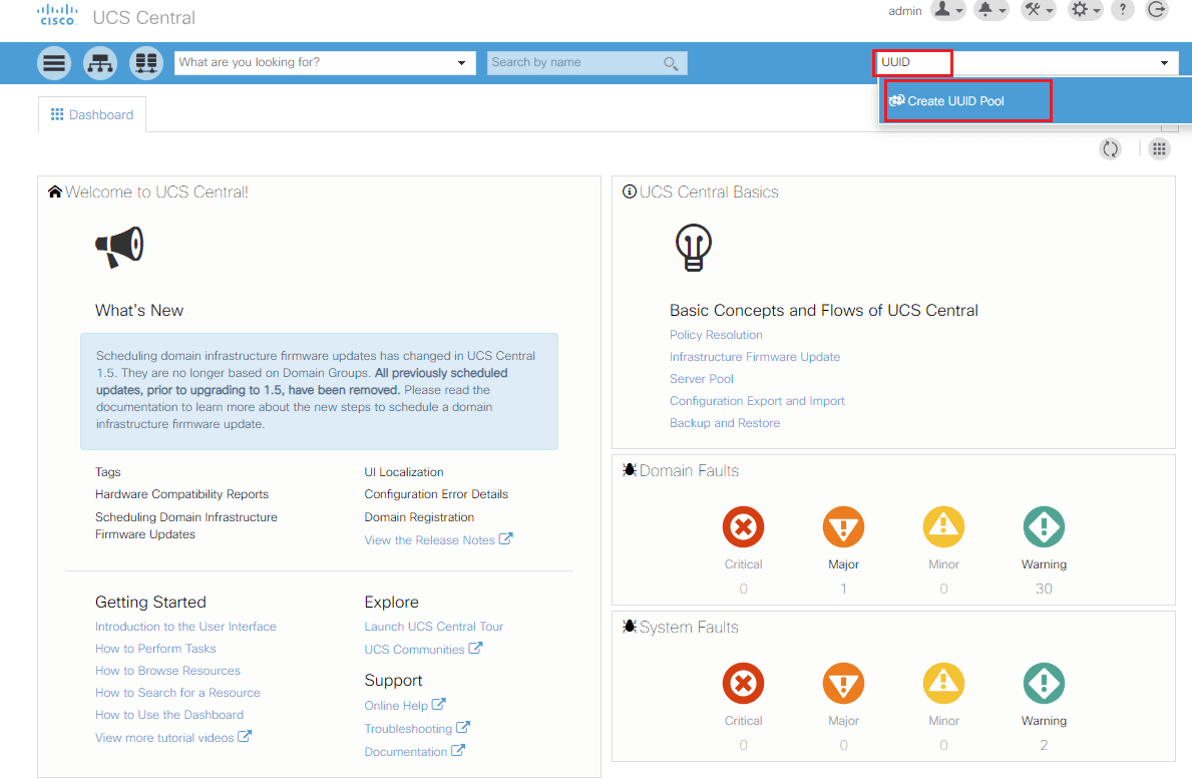
Task: Open How to Browse Resources link
Action: coord(167,670)
